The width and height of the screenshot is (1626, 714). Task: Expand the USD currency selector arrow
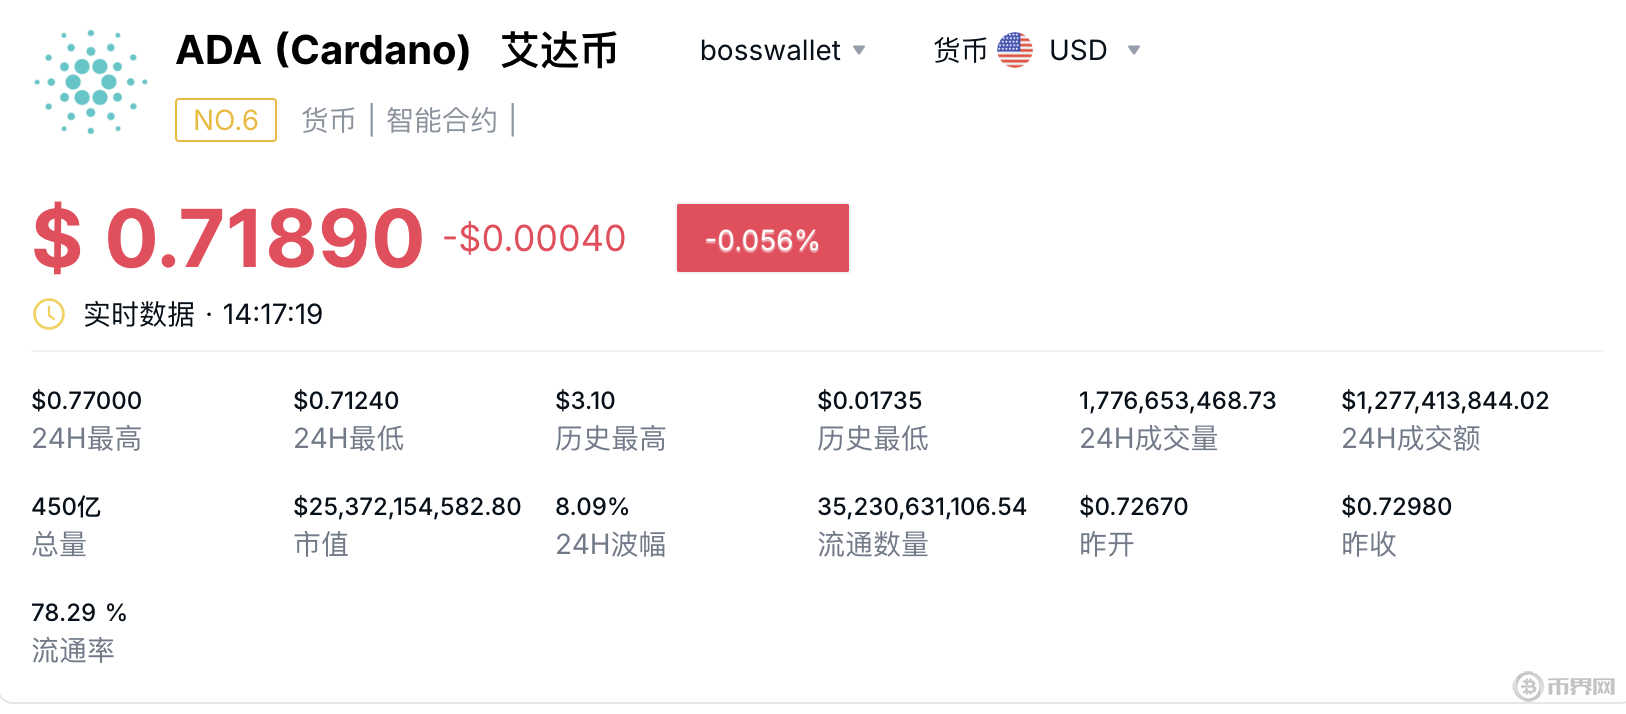(x=1133, y=50)
